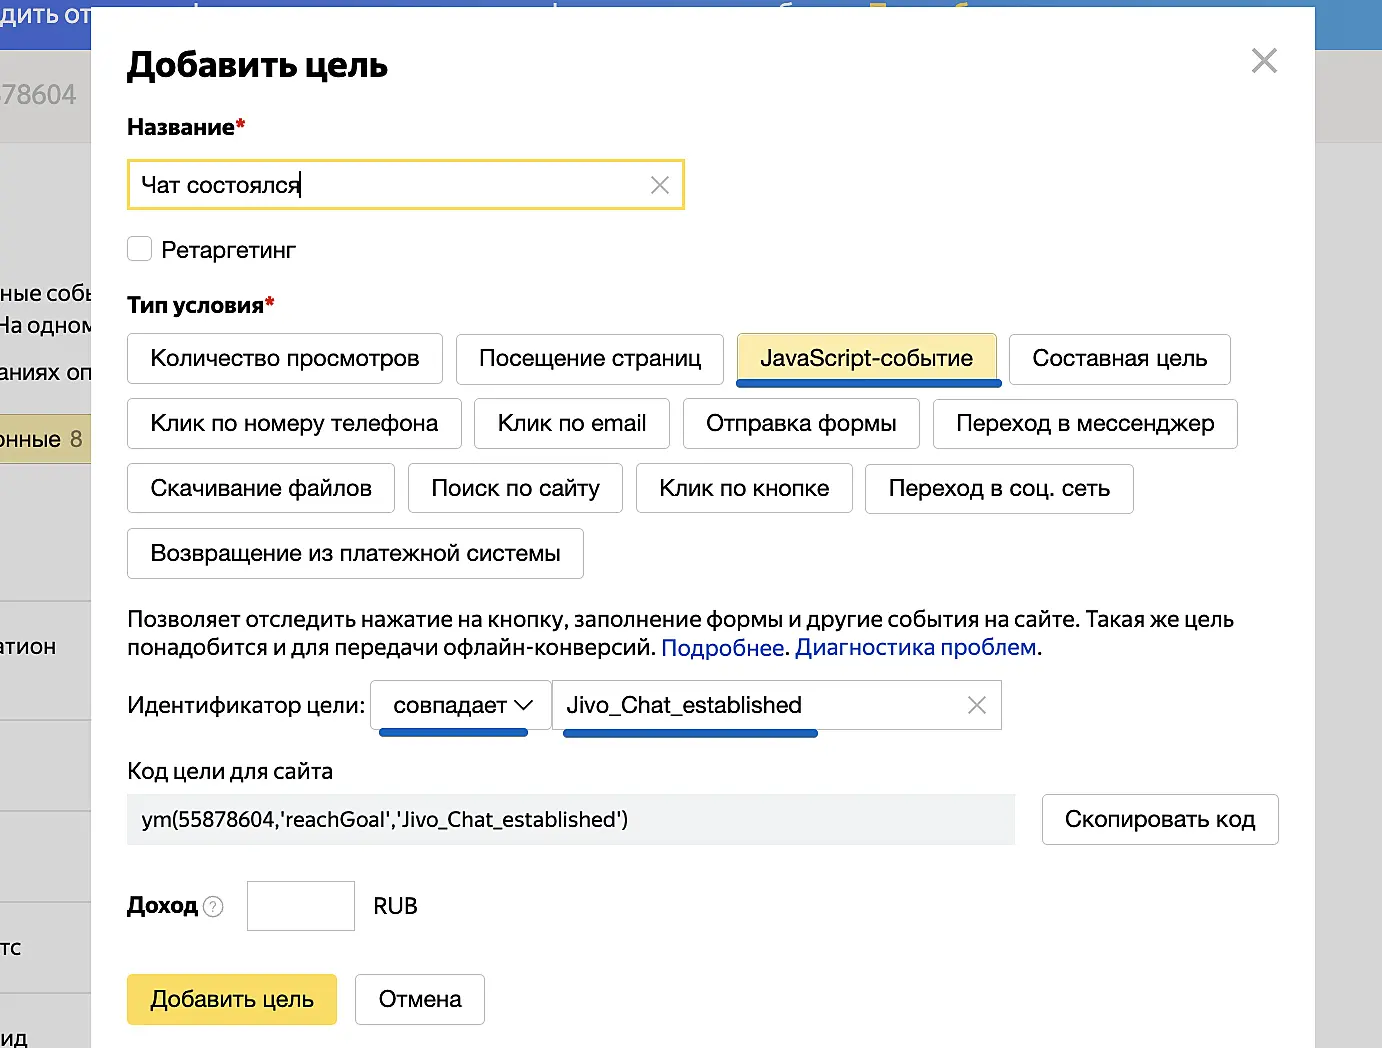Open the Доход help tooltip icon

pos(213,906)
